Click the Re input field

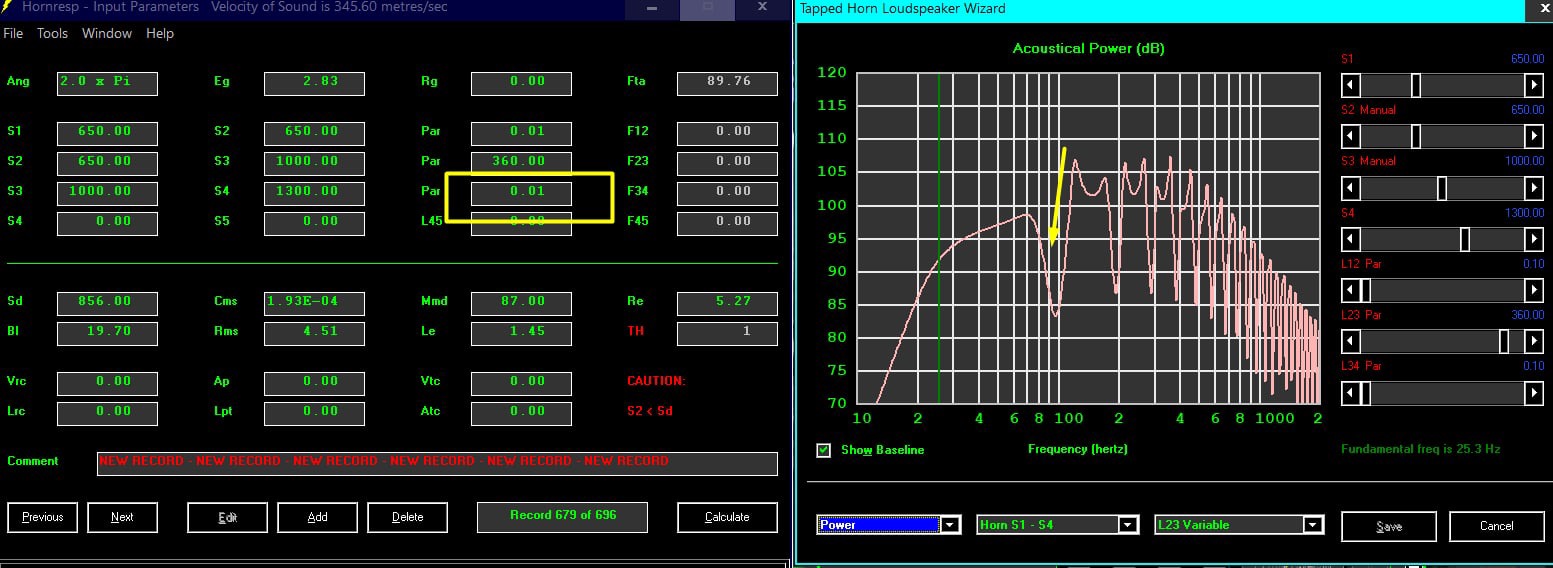tap(727, 302)
